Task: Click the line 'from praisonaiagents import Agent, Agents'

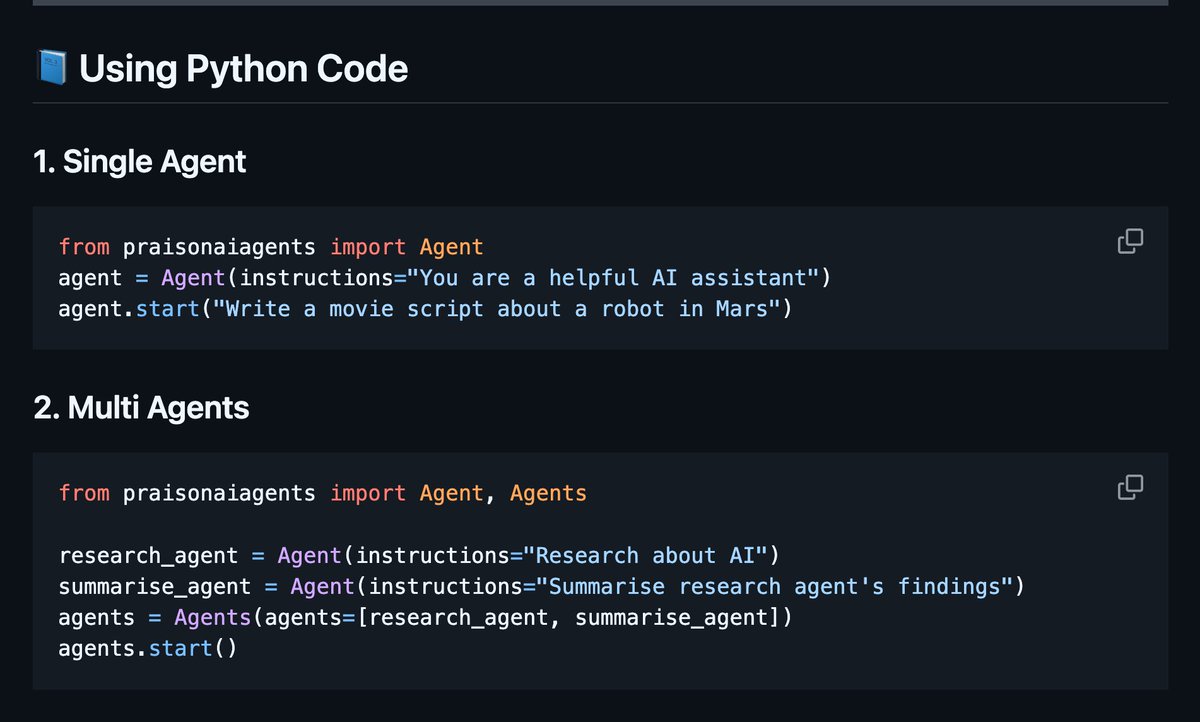Action: (323, 493)
